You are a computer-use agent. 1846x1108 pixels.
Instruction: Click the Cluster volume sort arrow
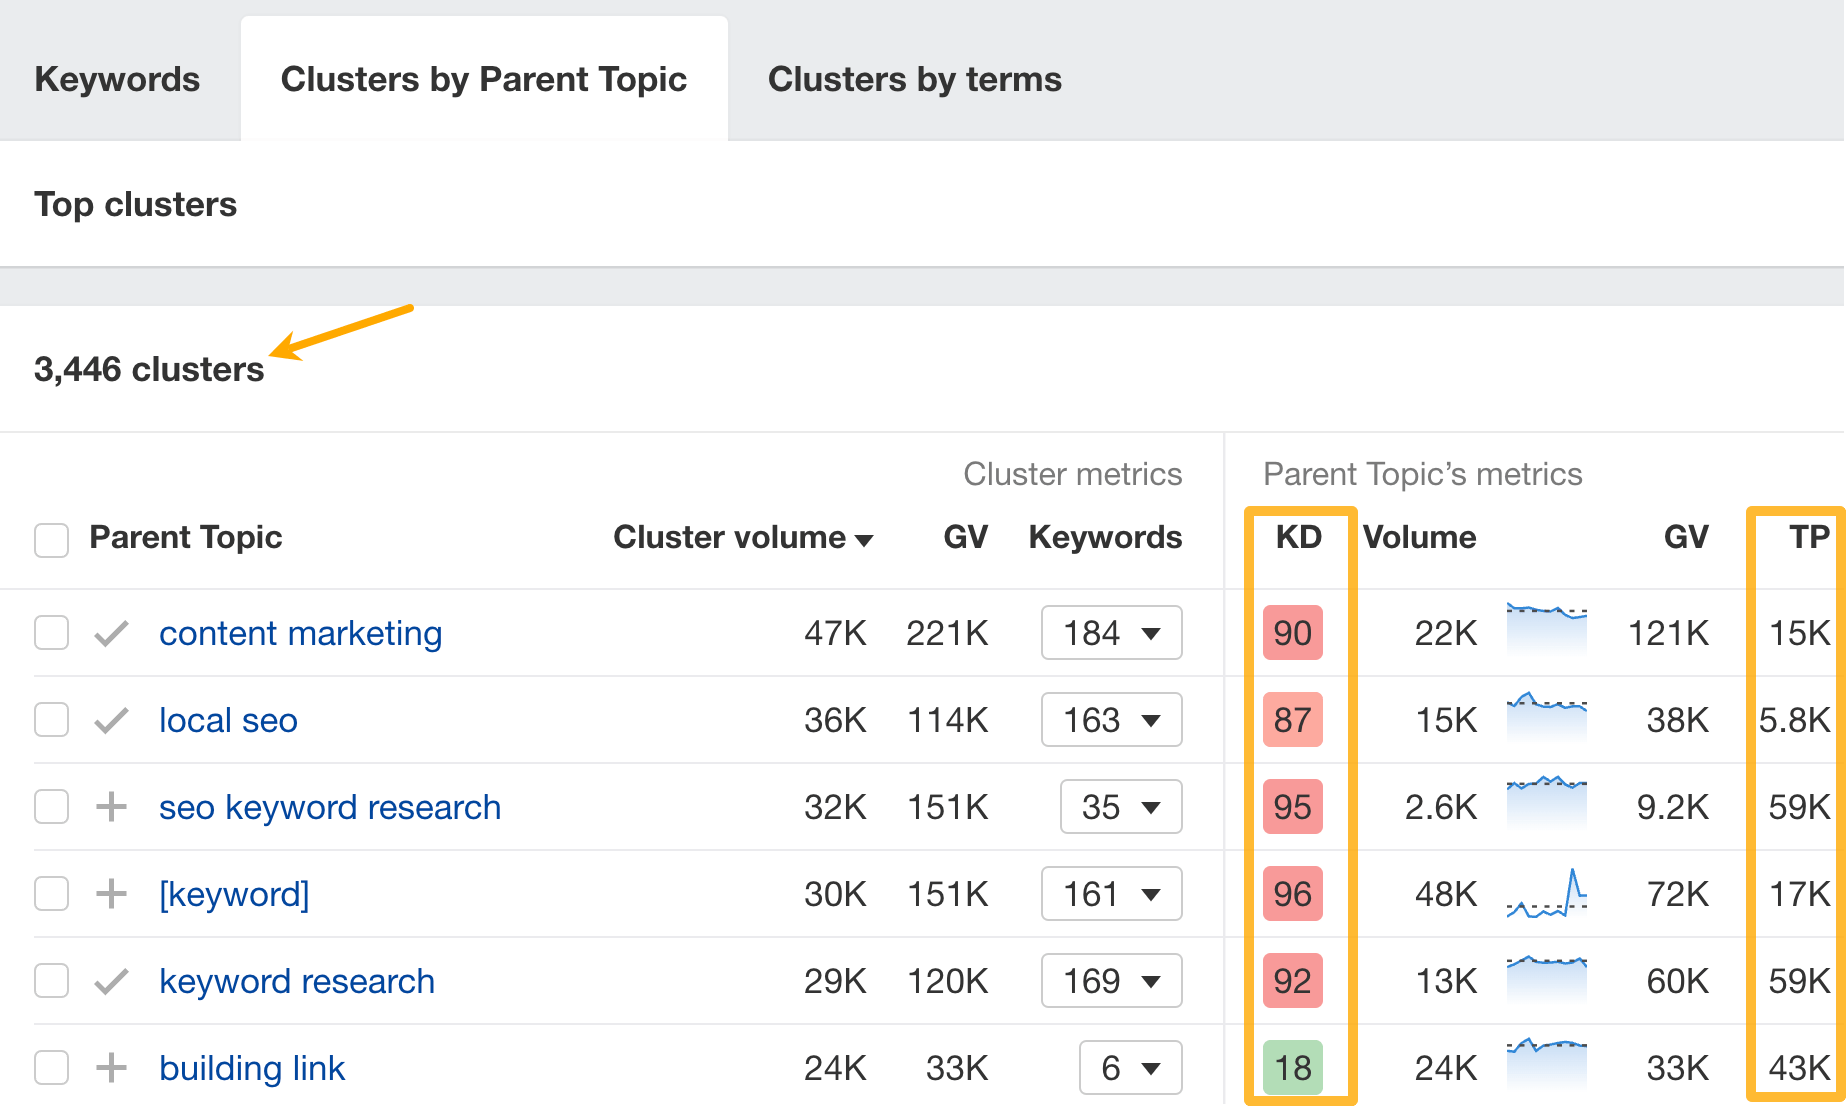866,538
